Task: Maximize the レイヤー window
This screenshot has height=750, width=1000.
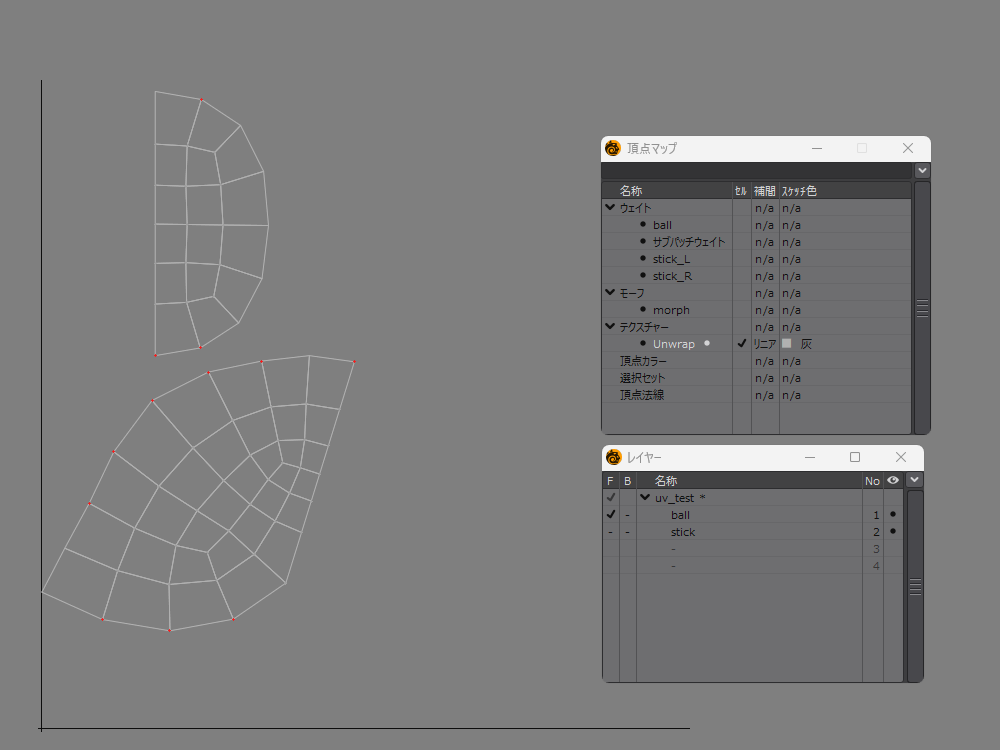Action: [x=855, y=457]
